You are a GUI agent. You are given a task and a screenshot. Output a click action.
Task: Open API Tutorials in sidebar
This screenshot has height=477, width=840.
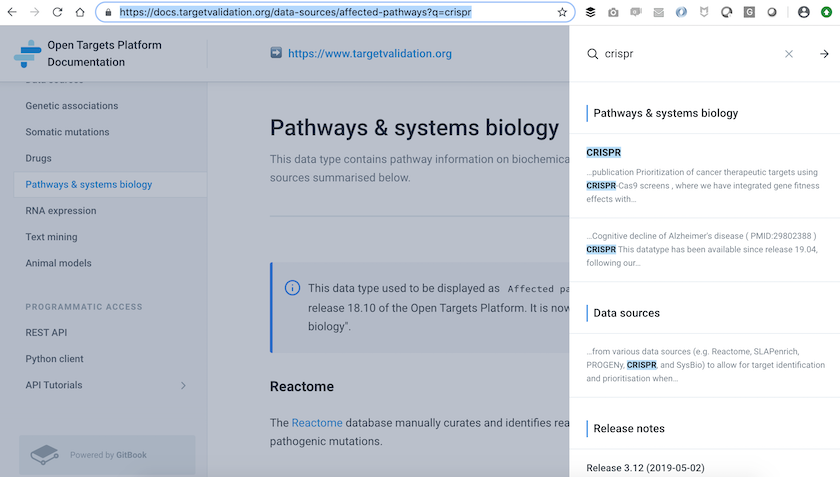54,385
